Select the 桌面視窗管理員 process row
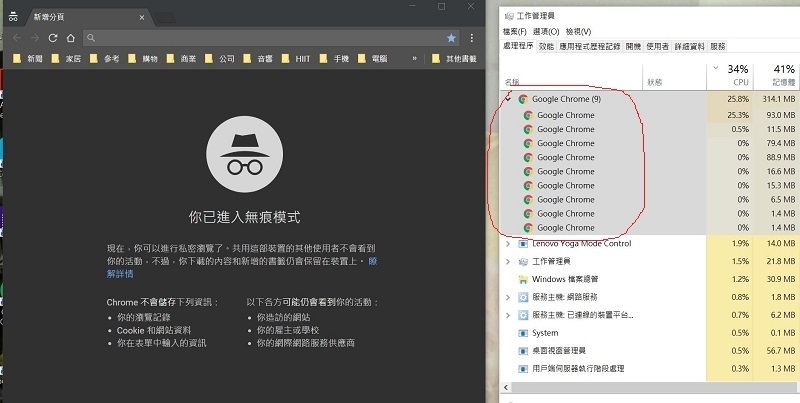The width and height of the screenshot is (800, 403). tap(650, 351)
